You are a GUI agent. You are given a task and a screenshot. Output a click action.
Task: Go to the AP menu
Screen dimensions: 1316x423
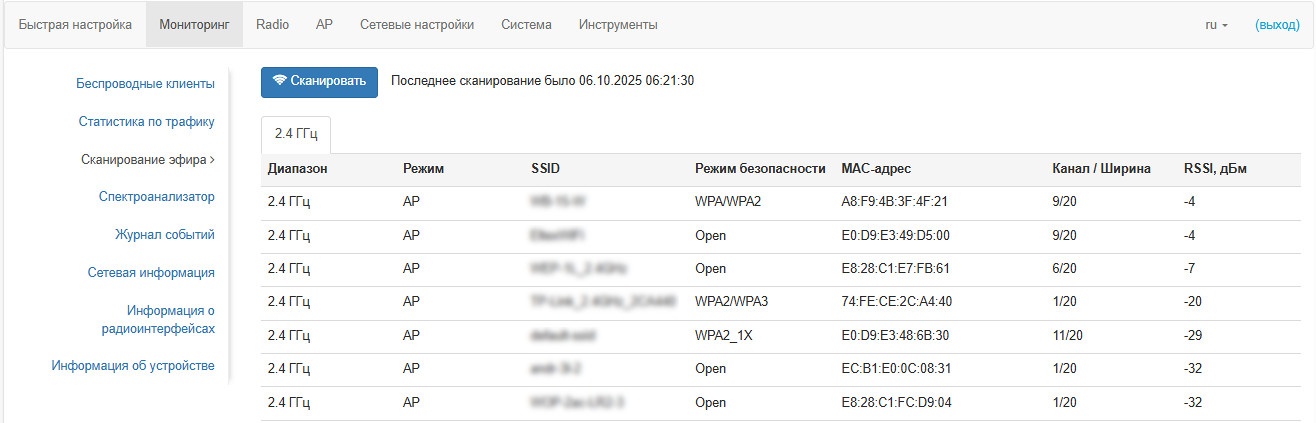point(324,25)
